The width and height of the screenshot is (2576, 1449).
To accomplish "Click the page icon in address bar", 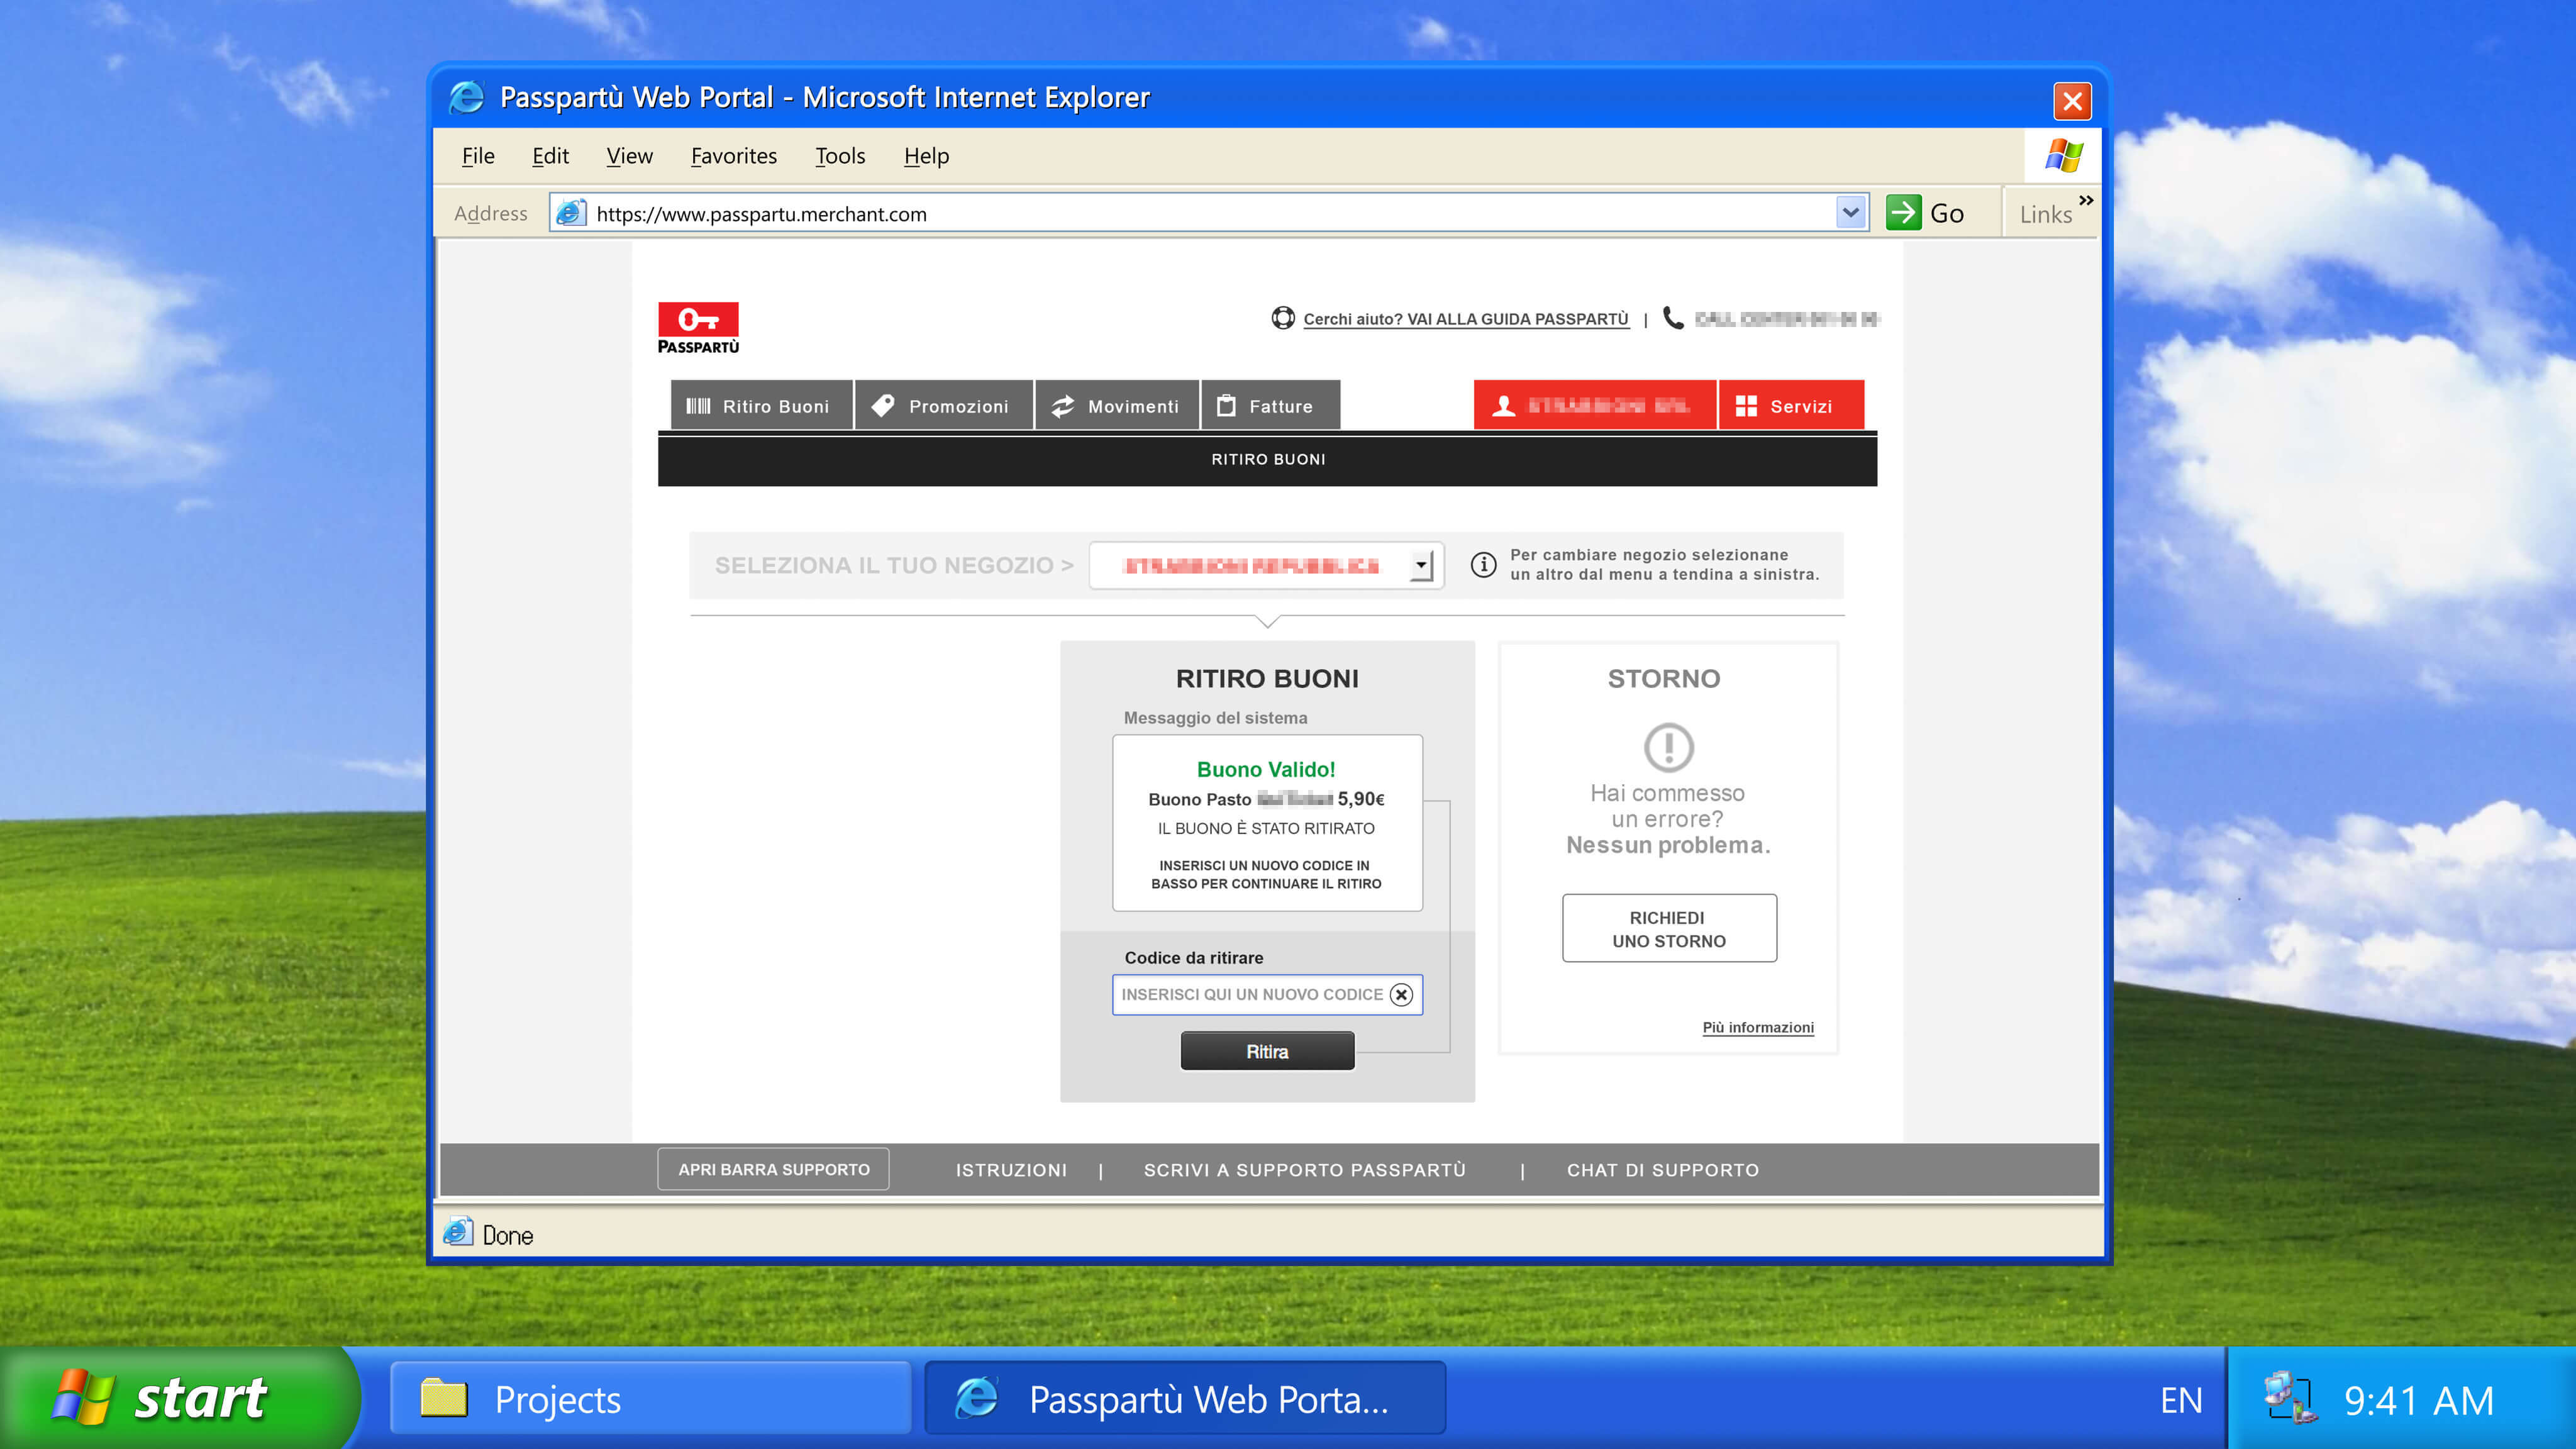I will (570, 213).
